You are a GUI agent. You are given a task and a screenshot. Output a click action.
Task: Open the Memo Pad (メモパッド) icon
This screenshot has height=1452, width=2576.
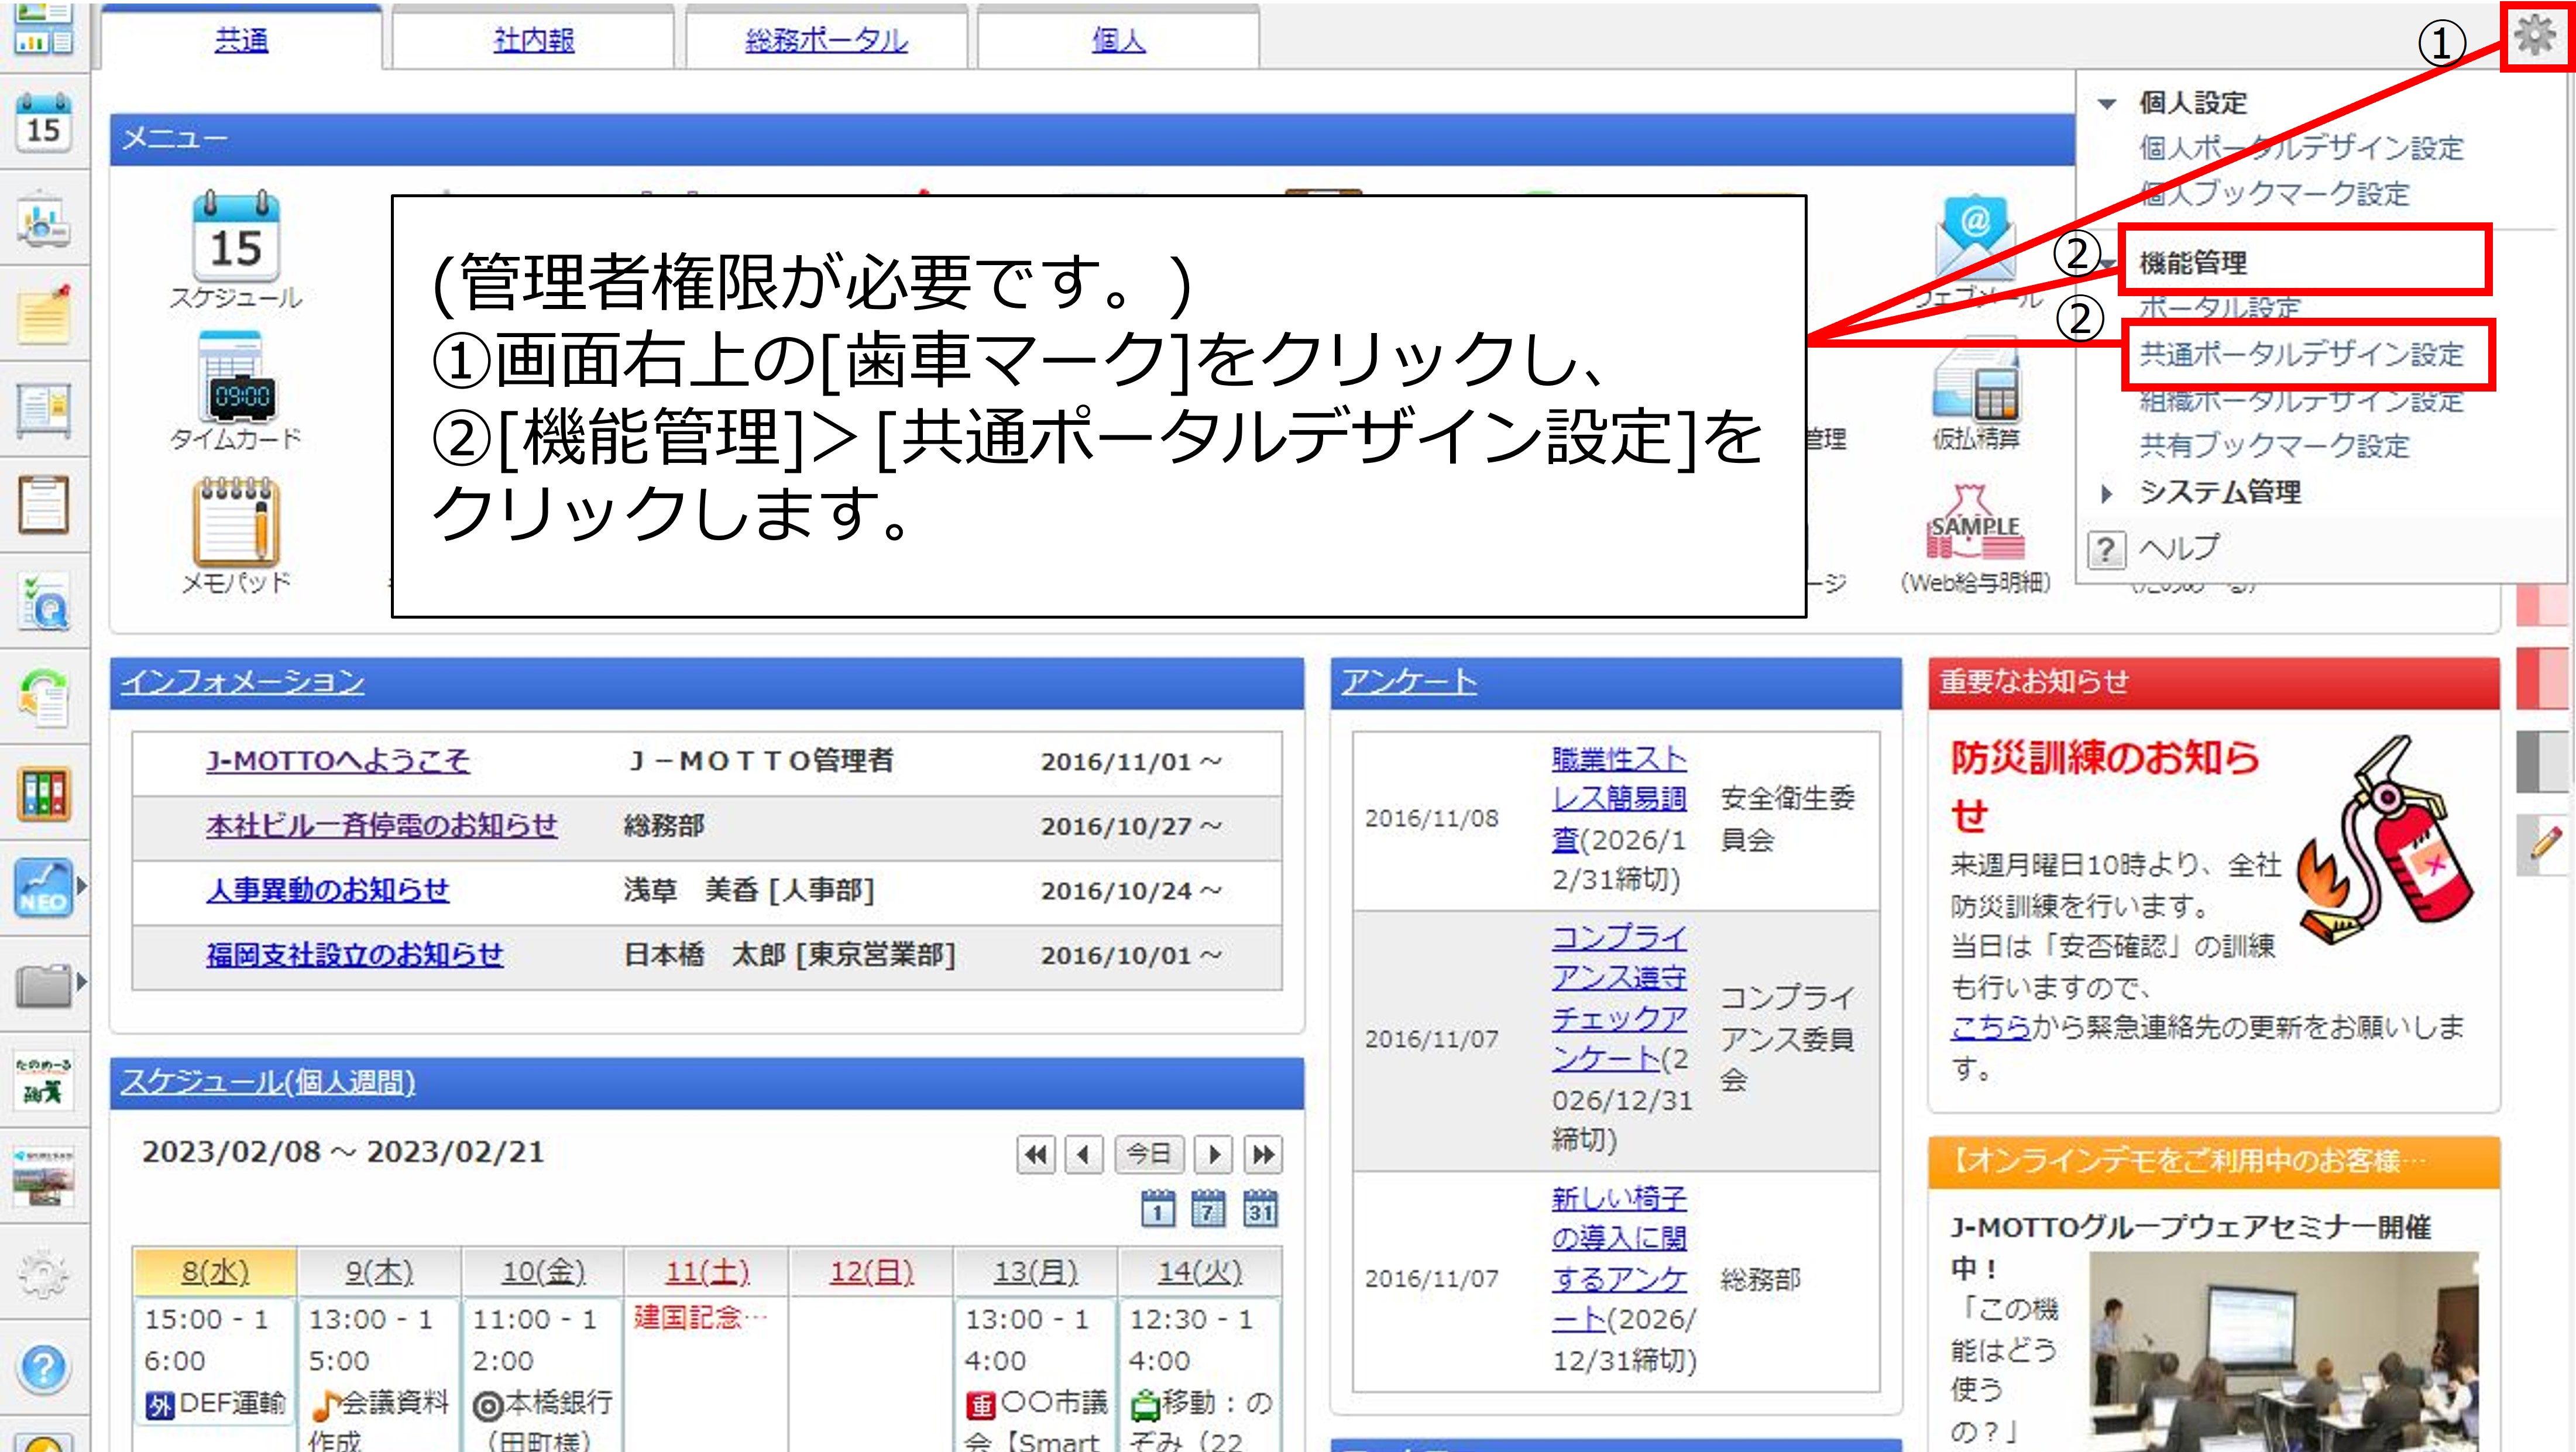tap(236, 521)
